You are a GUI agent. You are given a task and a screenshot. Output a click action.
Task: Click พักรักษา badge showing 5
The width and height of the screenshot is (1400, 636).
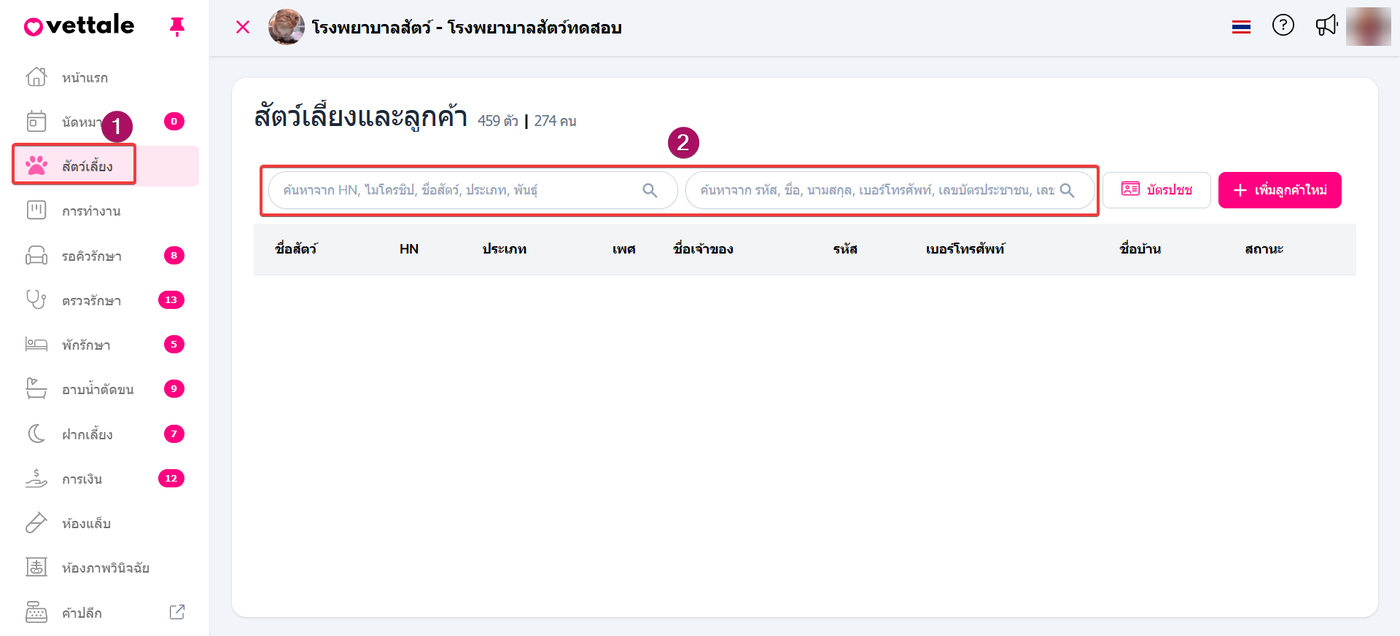pos(174,345)
